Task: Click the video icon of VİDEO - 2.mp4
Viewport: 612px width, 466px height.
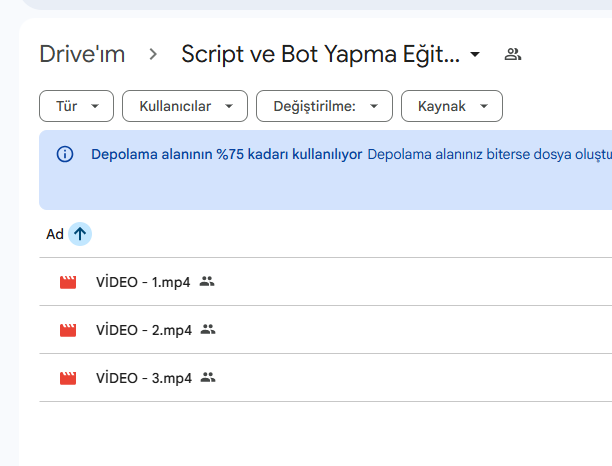Action: pyautogui.click(x=68, y=330)
